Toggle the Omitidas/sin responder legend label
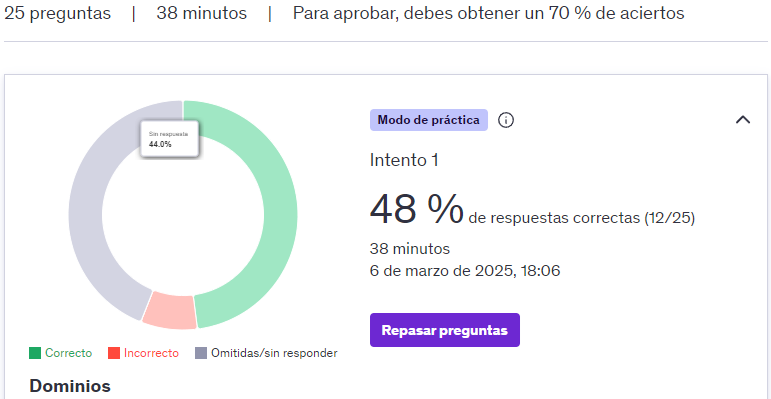This screenshot has height=399, width=771. pos(274,353)
